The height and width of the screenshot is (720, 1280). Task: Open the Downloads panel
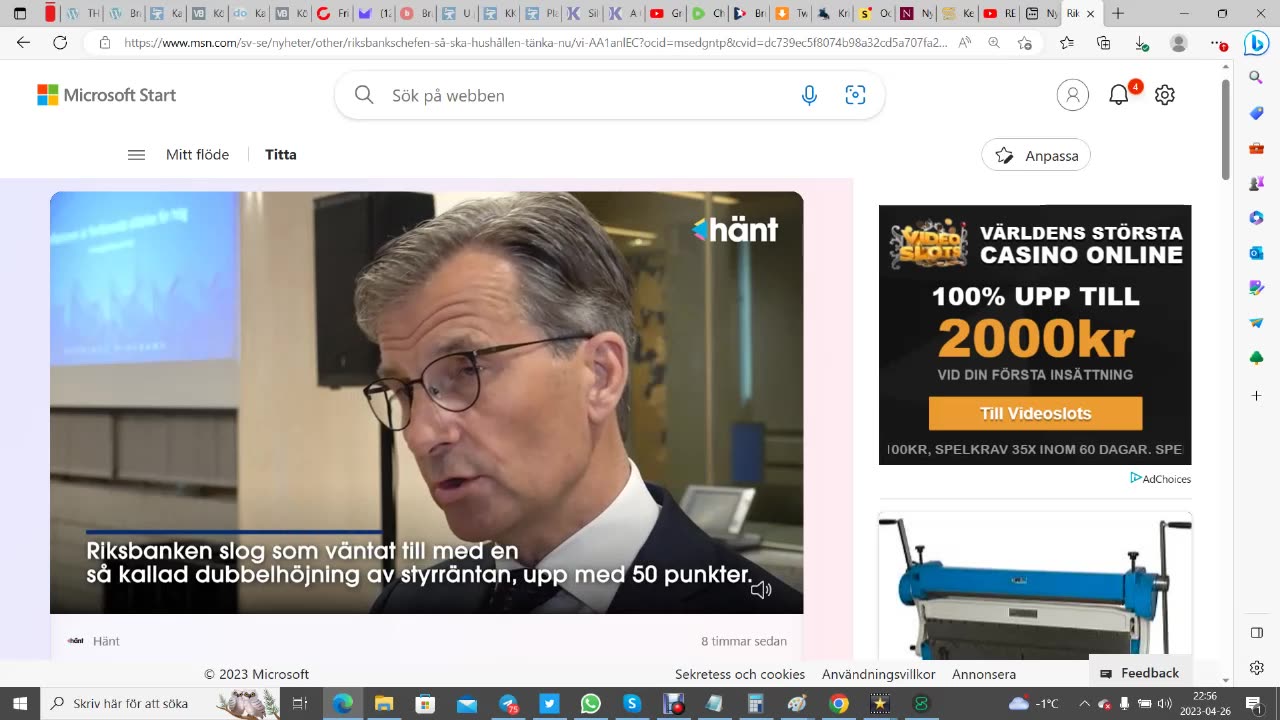click(1141, 43)
